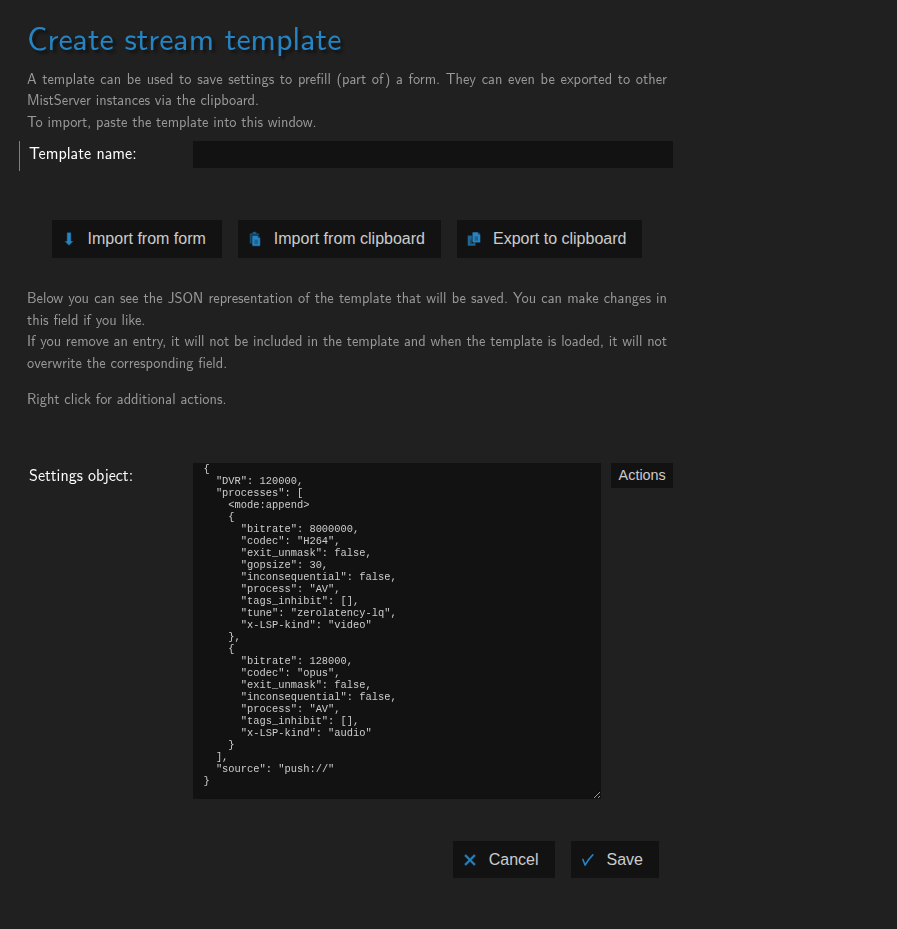Viewport: 897px width, 929px height.
Task: Click the "processes": [ line in JSON
Action: [260, 492]
